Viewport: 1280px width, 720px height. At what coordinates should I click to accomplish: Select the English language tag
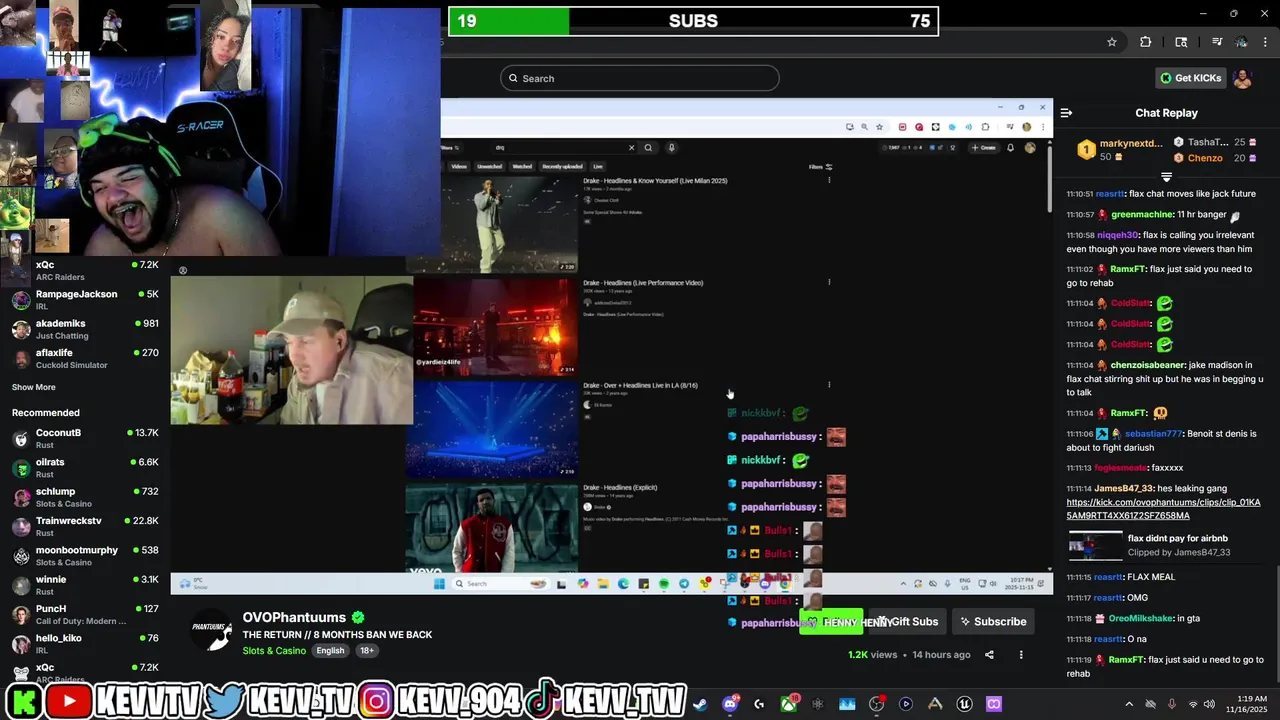tap(330, 651)
